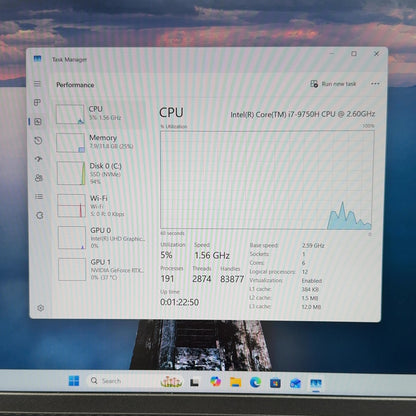This screenshot has width=416, height=416.
Task: Click the 5% utilization value
Action: tap(166, 255)
